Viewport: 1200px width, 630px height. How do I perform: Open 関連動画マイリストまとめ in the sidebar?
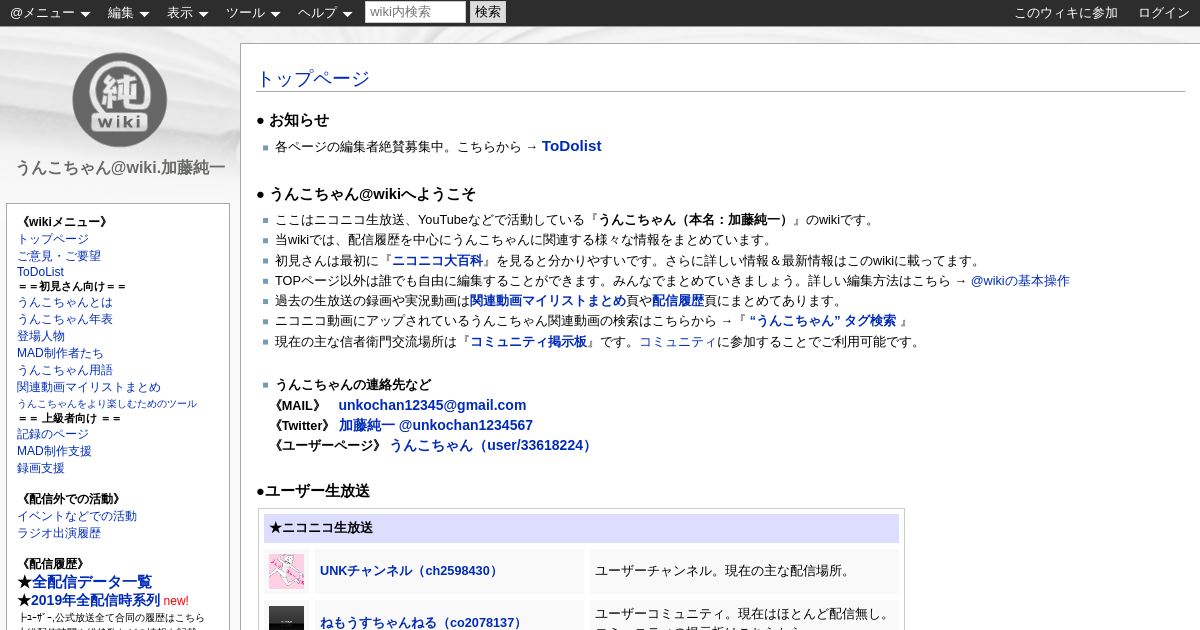[89, 387]
